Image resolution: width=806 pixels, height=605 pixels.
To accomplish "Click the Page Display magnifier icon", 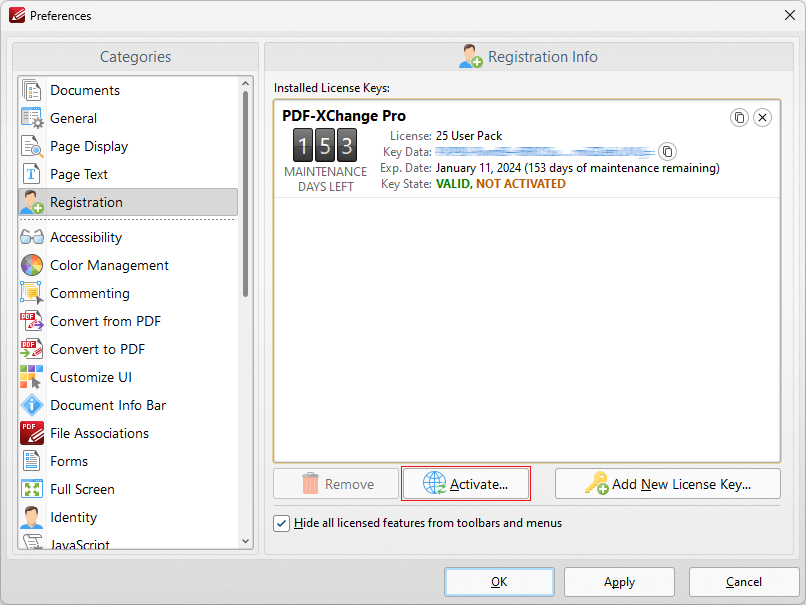I will pos(31,146).
